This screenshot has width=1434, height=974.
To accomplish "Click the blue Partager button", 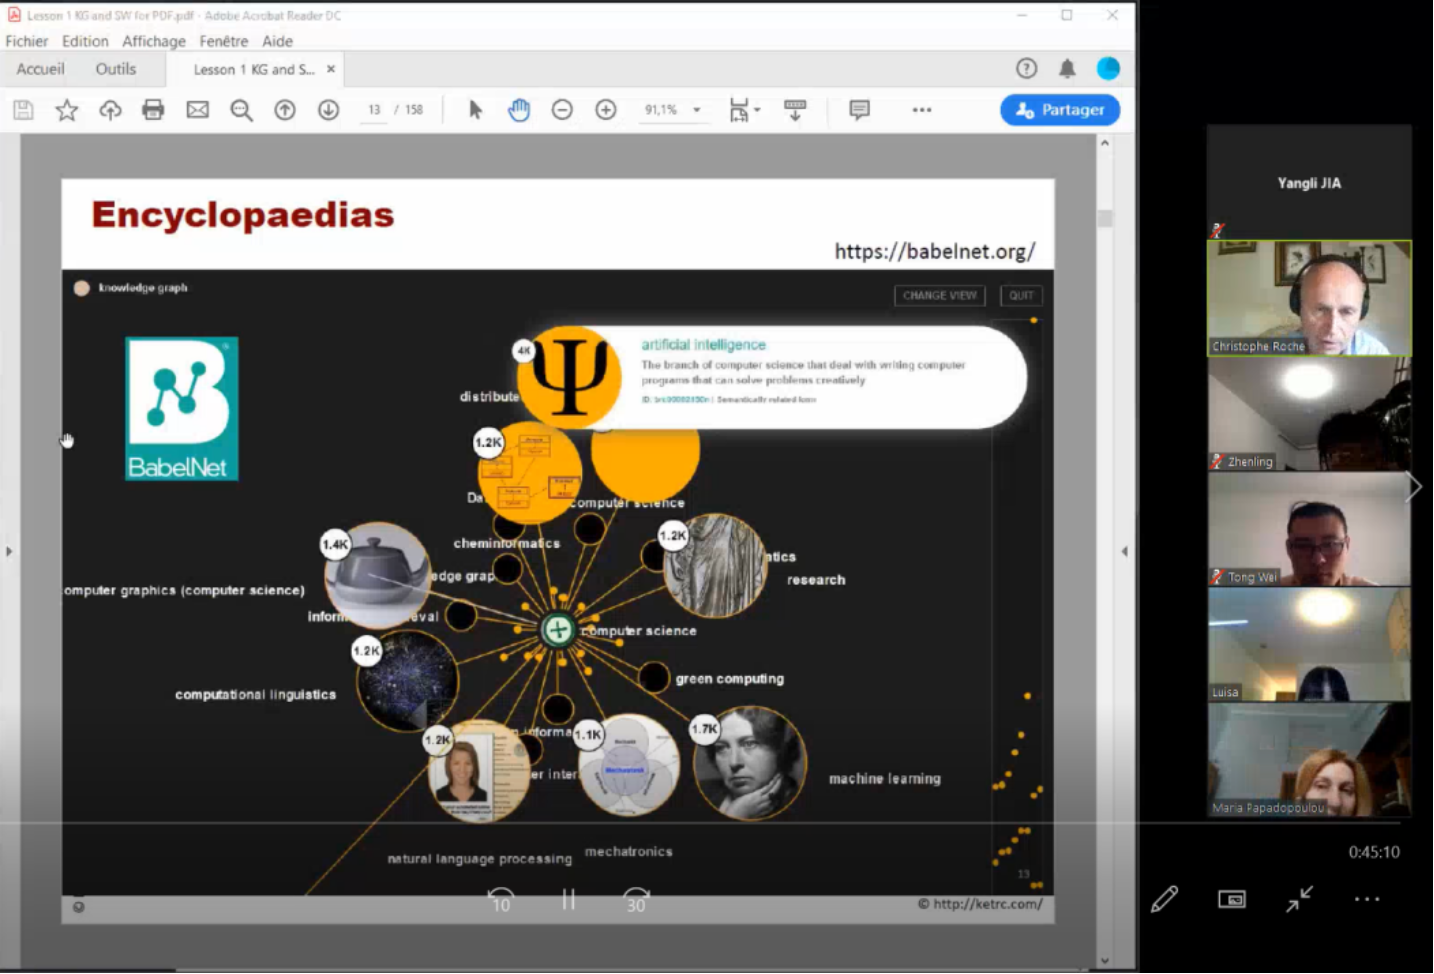I will (1059, 110).
